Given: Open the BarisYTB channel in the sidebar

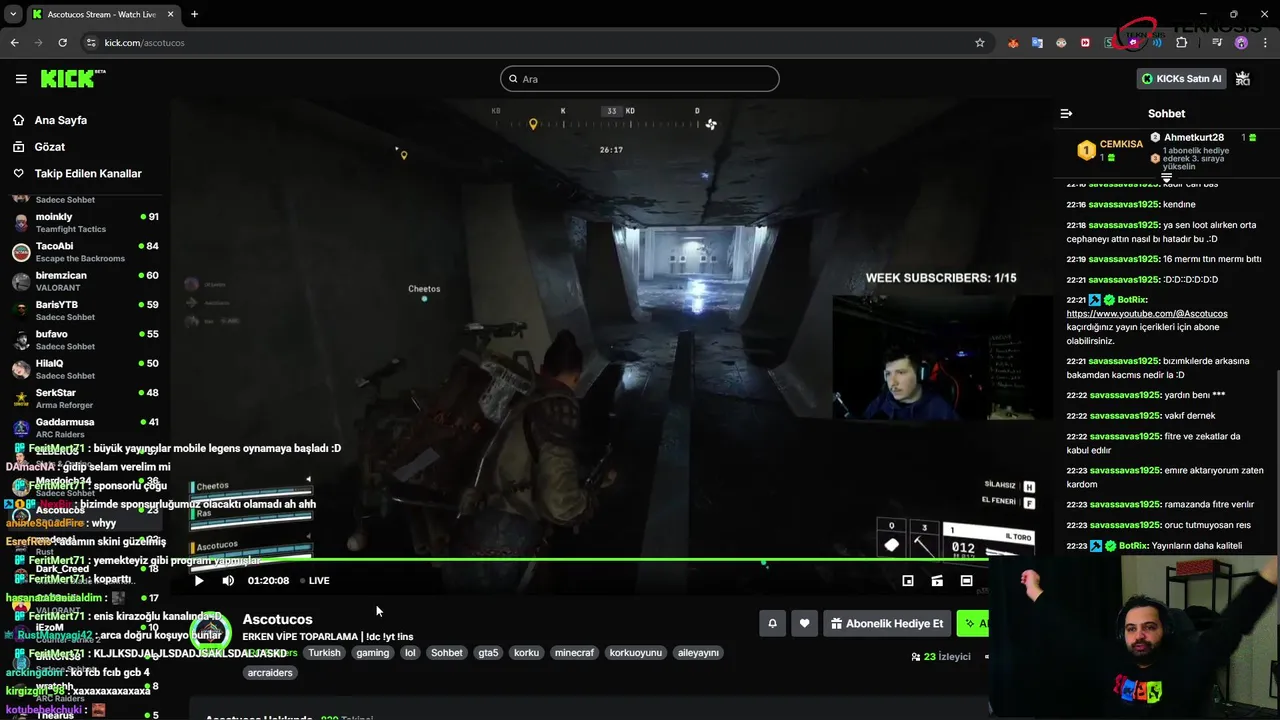Looking at the screenshot, I should pos(85,311).
